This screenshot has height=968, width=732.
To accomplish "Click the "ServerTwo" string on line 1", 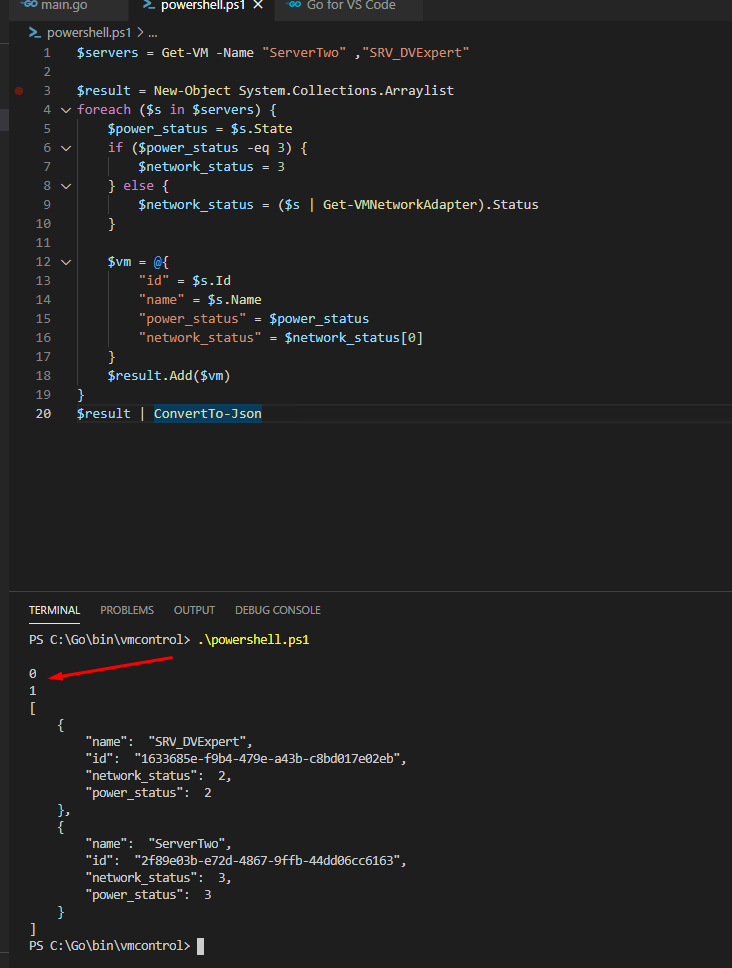I will coord(304,53).
